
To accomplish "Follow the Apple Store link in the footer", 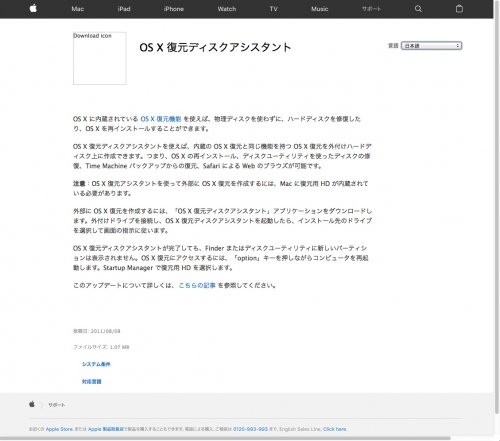I will pyautogui.click(x=59, y=429).
